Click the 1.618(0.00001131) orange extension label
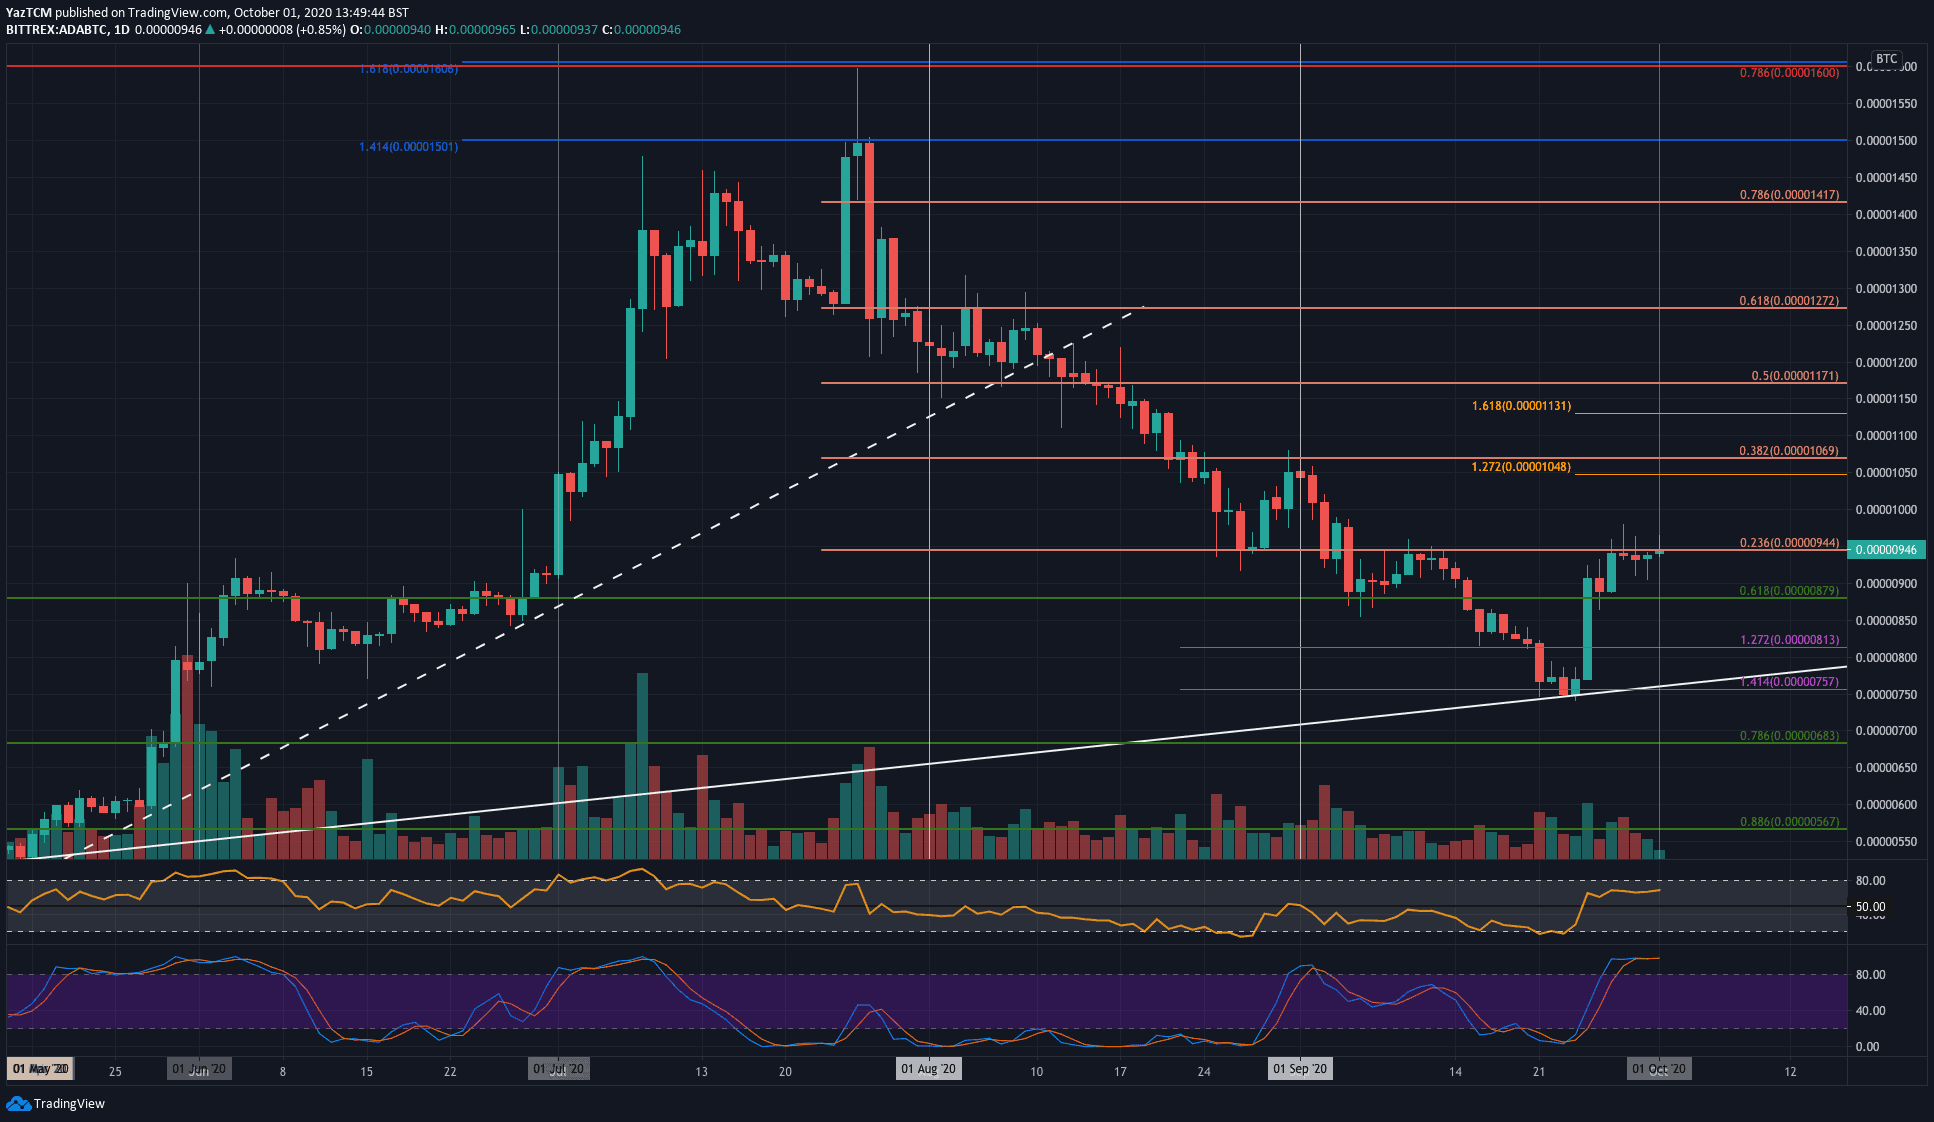1934x1122 pixels. pos(1521,406)
